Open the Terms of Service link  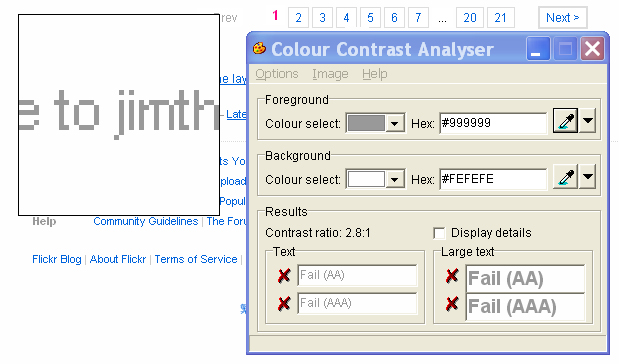click(x=196, y=259)
